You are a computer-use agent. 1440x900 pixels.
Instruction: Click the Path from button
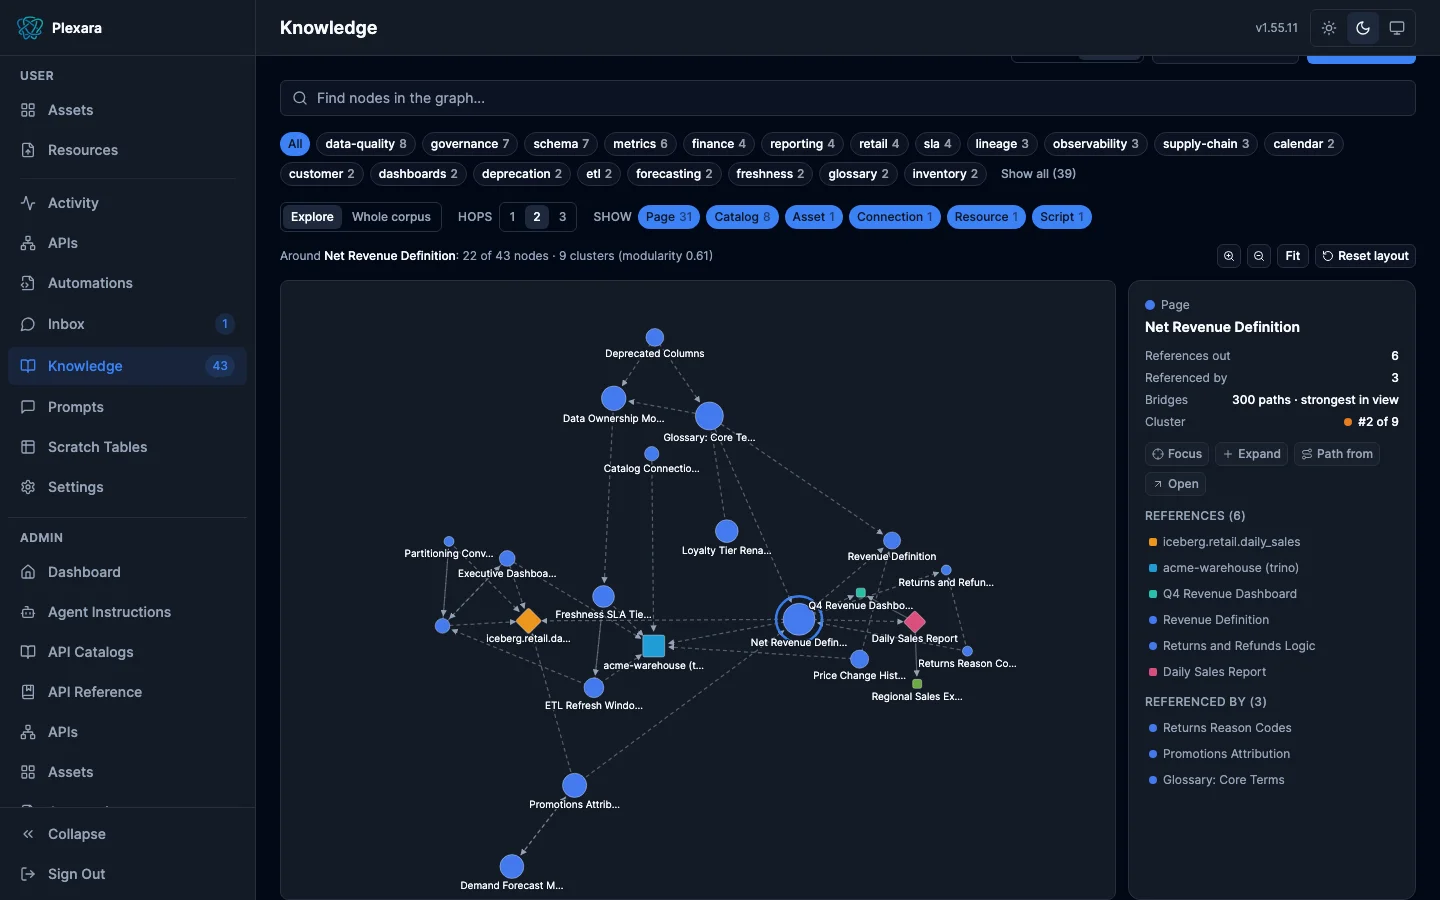click(x=1337, y=454)
